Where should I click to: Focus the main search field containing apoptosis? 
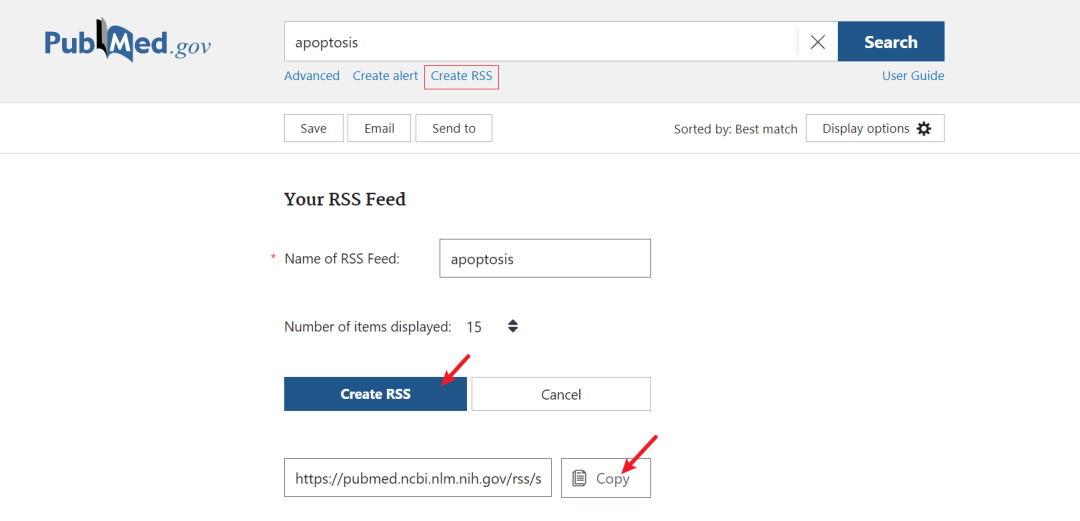[x=540, y=42]
